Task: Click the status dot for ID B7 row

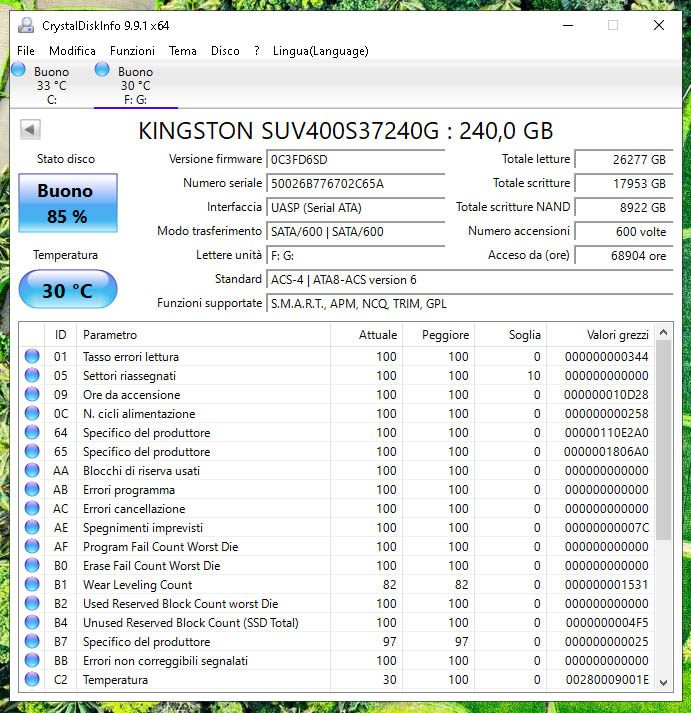Action: pos(32,642)
